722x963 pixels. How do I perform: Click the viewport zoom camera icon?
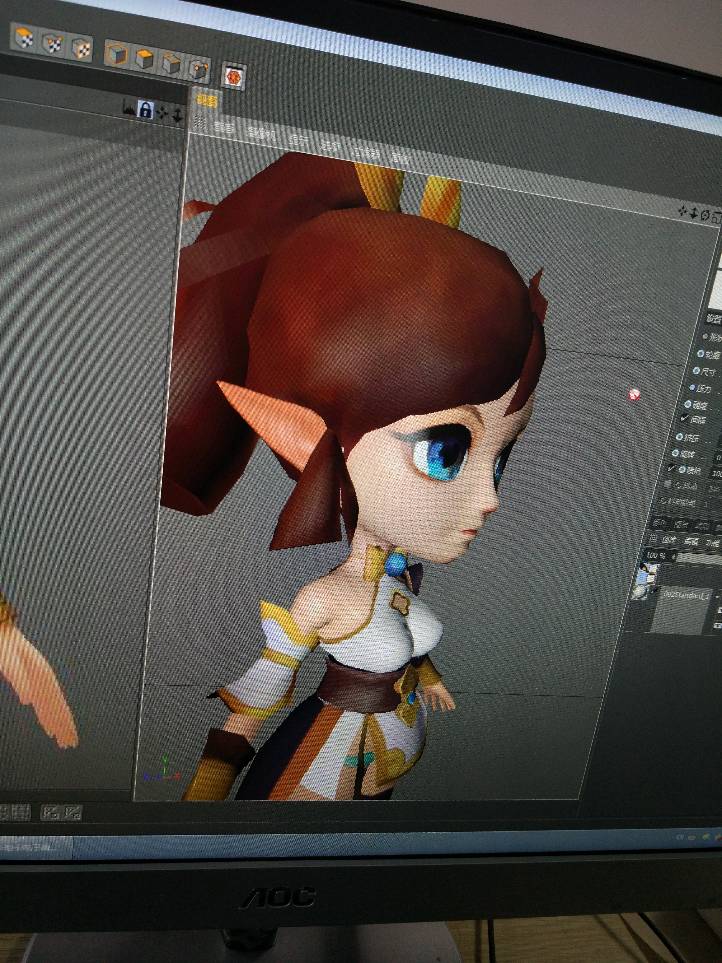(694, 213)
